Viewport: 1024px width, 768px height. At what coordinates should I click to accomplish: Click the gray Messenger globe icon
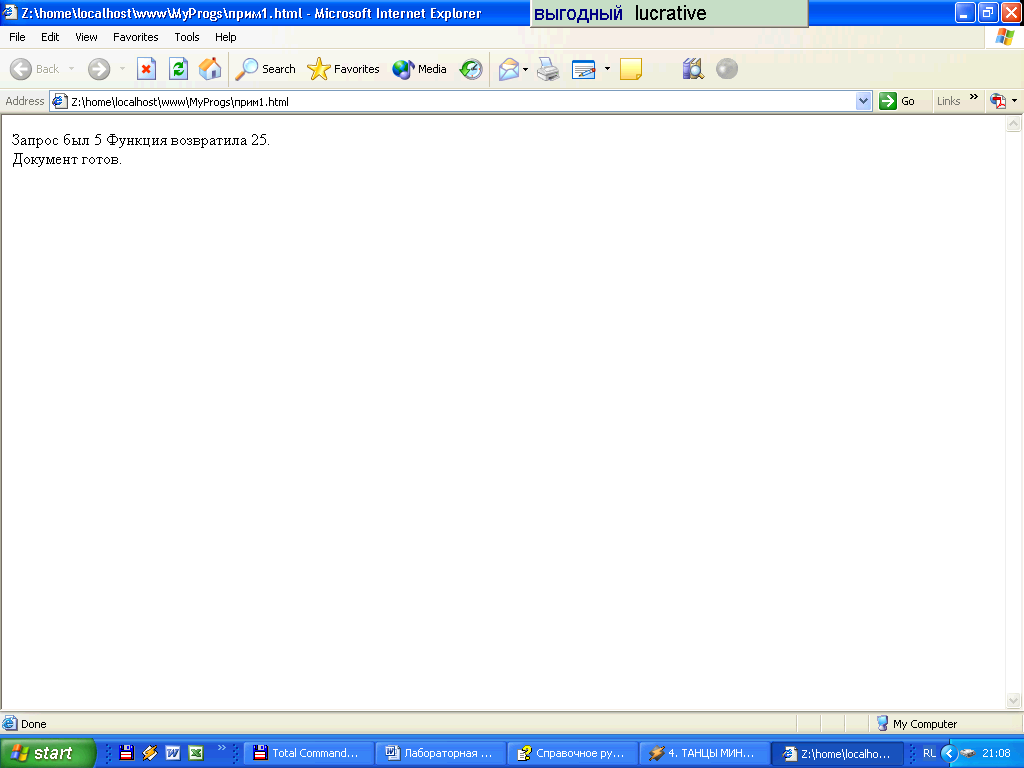[727, 69]
